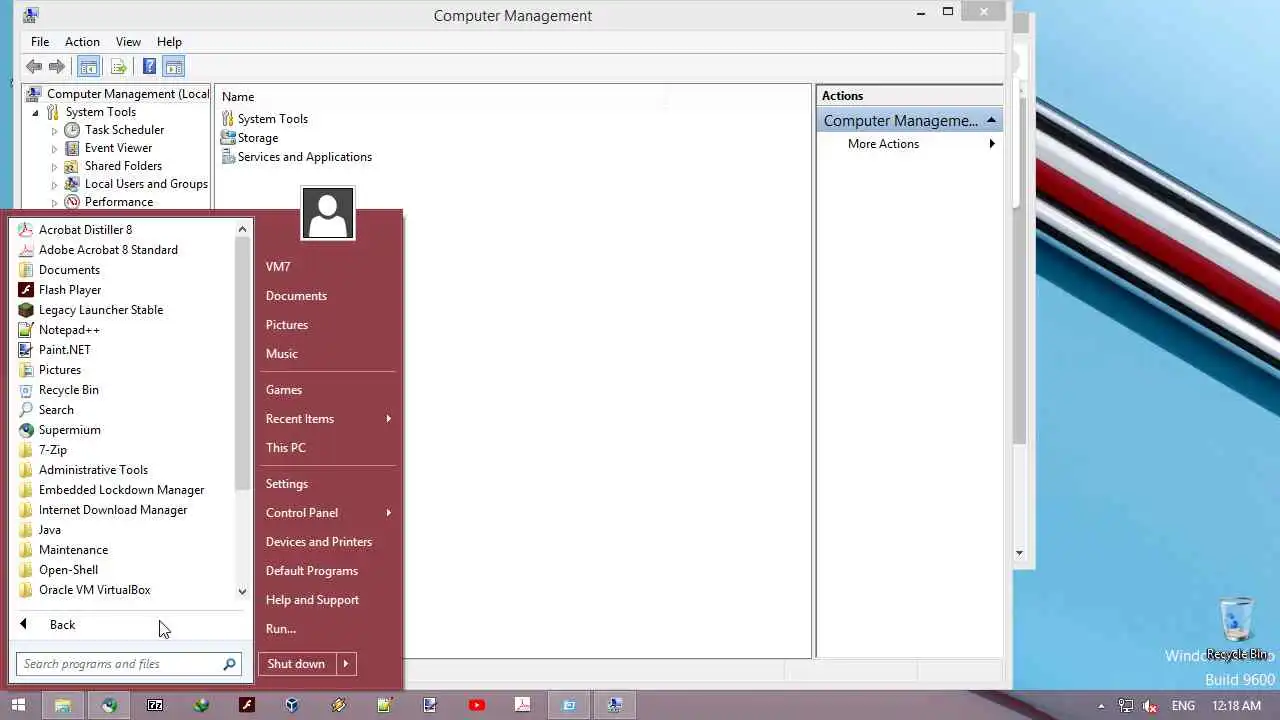Expand the Shared Folders node
The image size is (1280, 720).
click(55, 166)
